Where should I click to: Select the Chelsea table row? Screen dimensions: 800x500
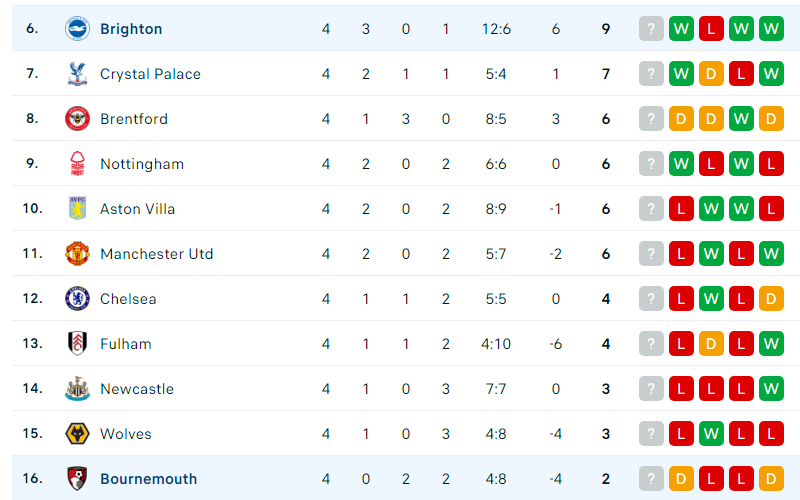[x=406, y=298]
